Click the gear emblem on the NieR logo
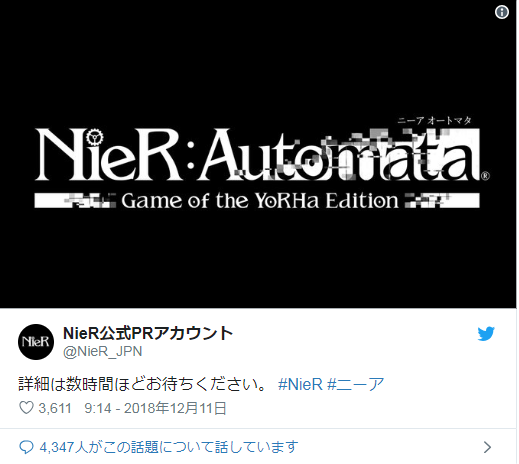The height and width of the screenshot is (464, 519). [95, 137]
